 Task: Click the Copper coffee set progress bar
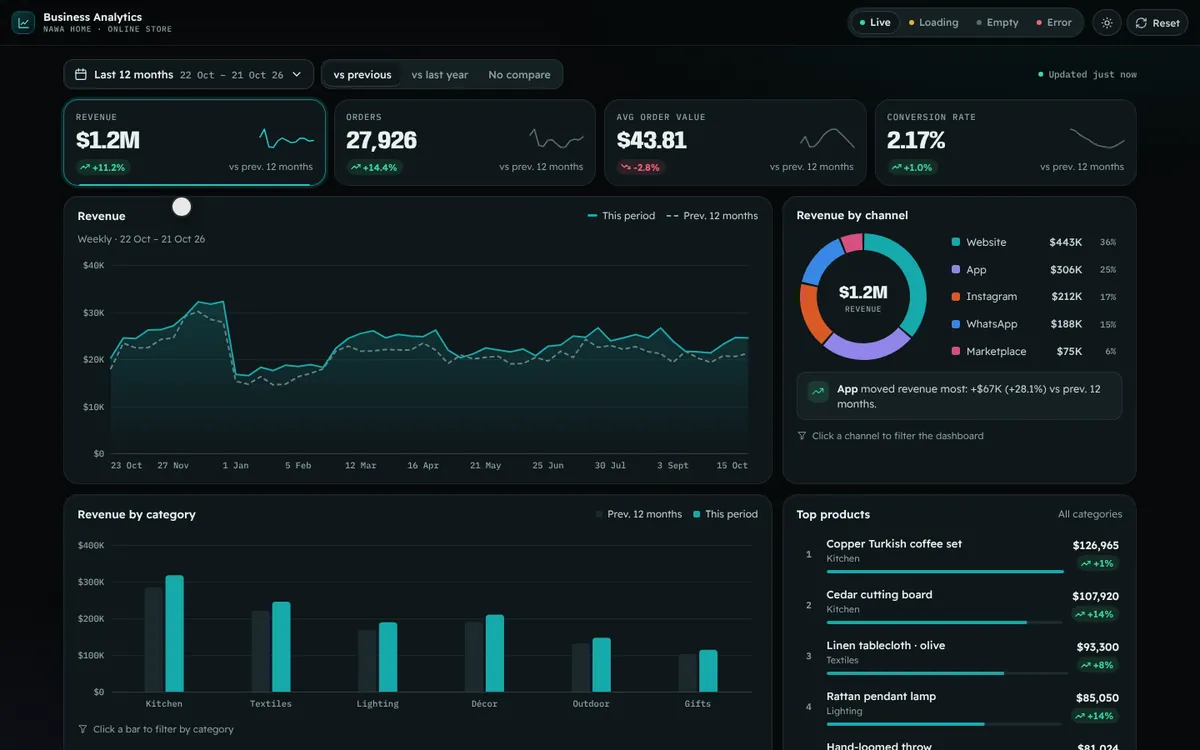pos(945,572)
